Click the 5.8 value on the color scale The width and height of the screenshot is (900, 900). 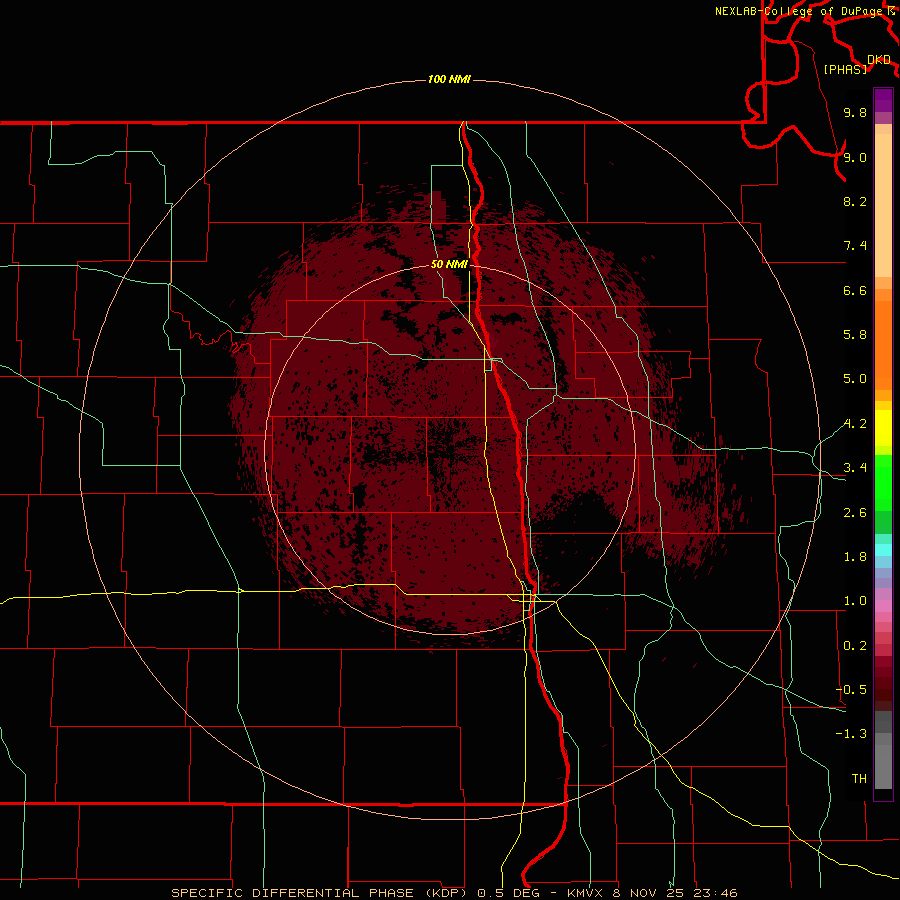pos(855,335)
